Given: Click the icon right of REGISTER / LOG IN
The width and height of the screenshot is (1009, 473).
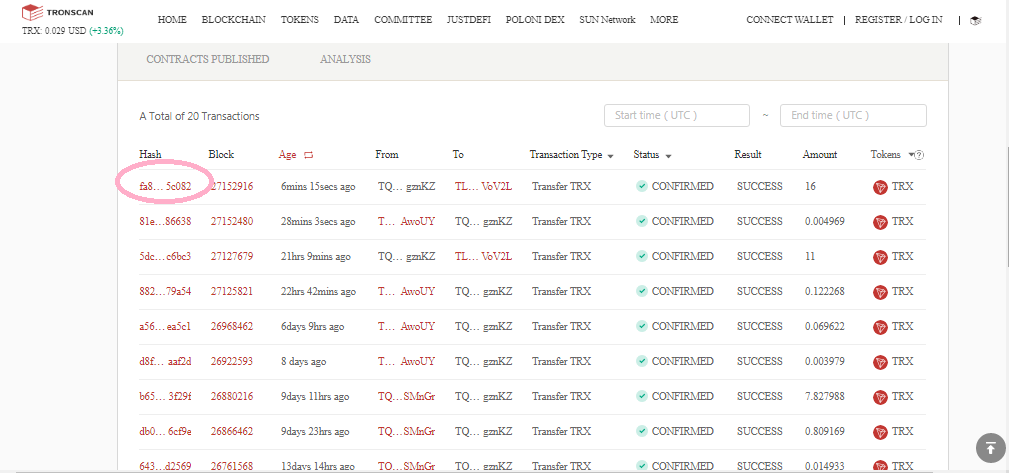Looking at the screenshot, I should pyautogui.click(x=976, y=21).
